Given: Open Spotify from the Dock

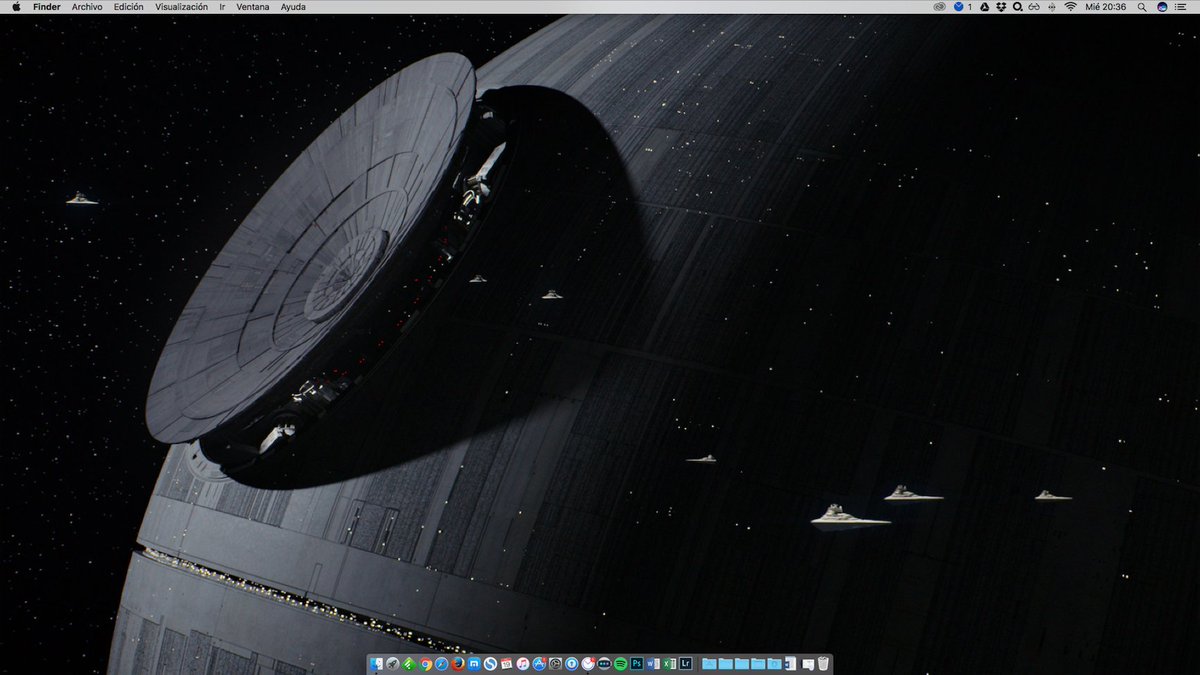Looking at the screenshot, I should pyautogui.click(x=621, y=664).
